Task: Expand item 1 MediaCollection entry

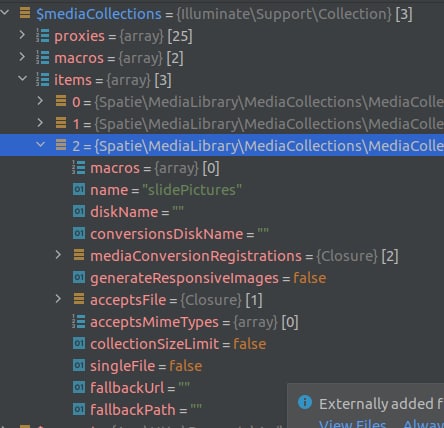Action: (x=40, y=123)
